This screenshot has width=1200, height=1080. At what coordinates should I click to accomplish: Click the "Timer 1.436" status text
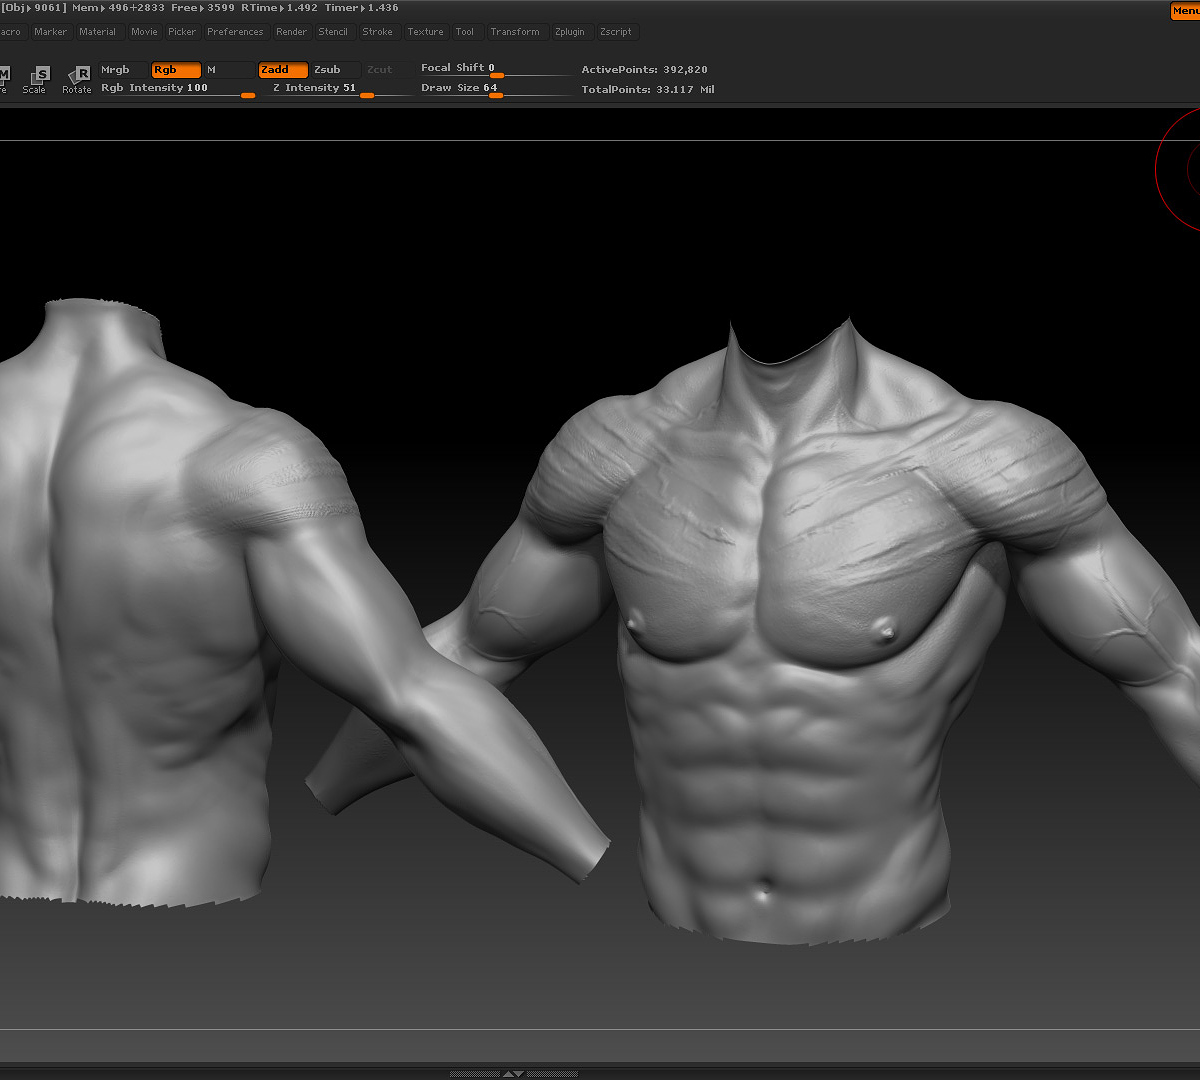[362, 8]
